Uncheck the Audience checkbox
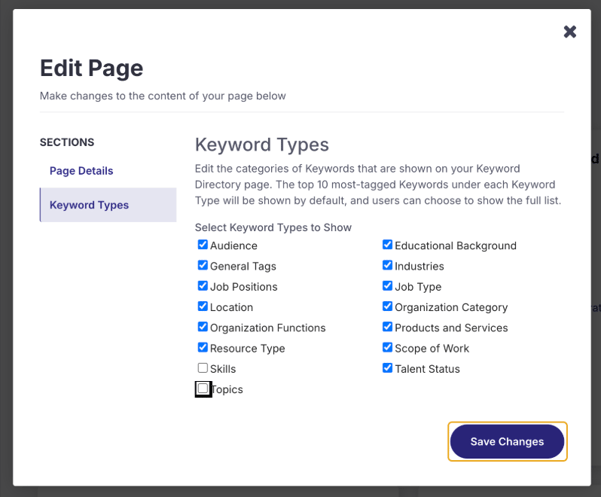 pyautogui.click(x=203, y=245)
